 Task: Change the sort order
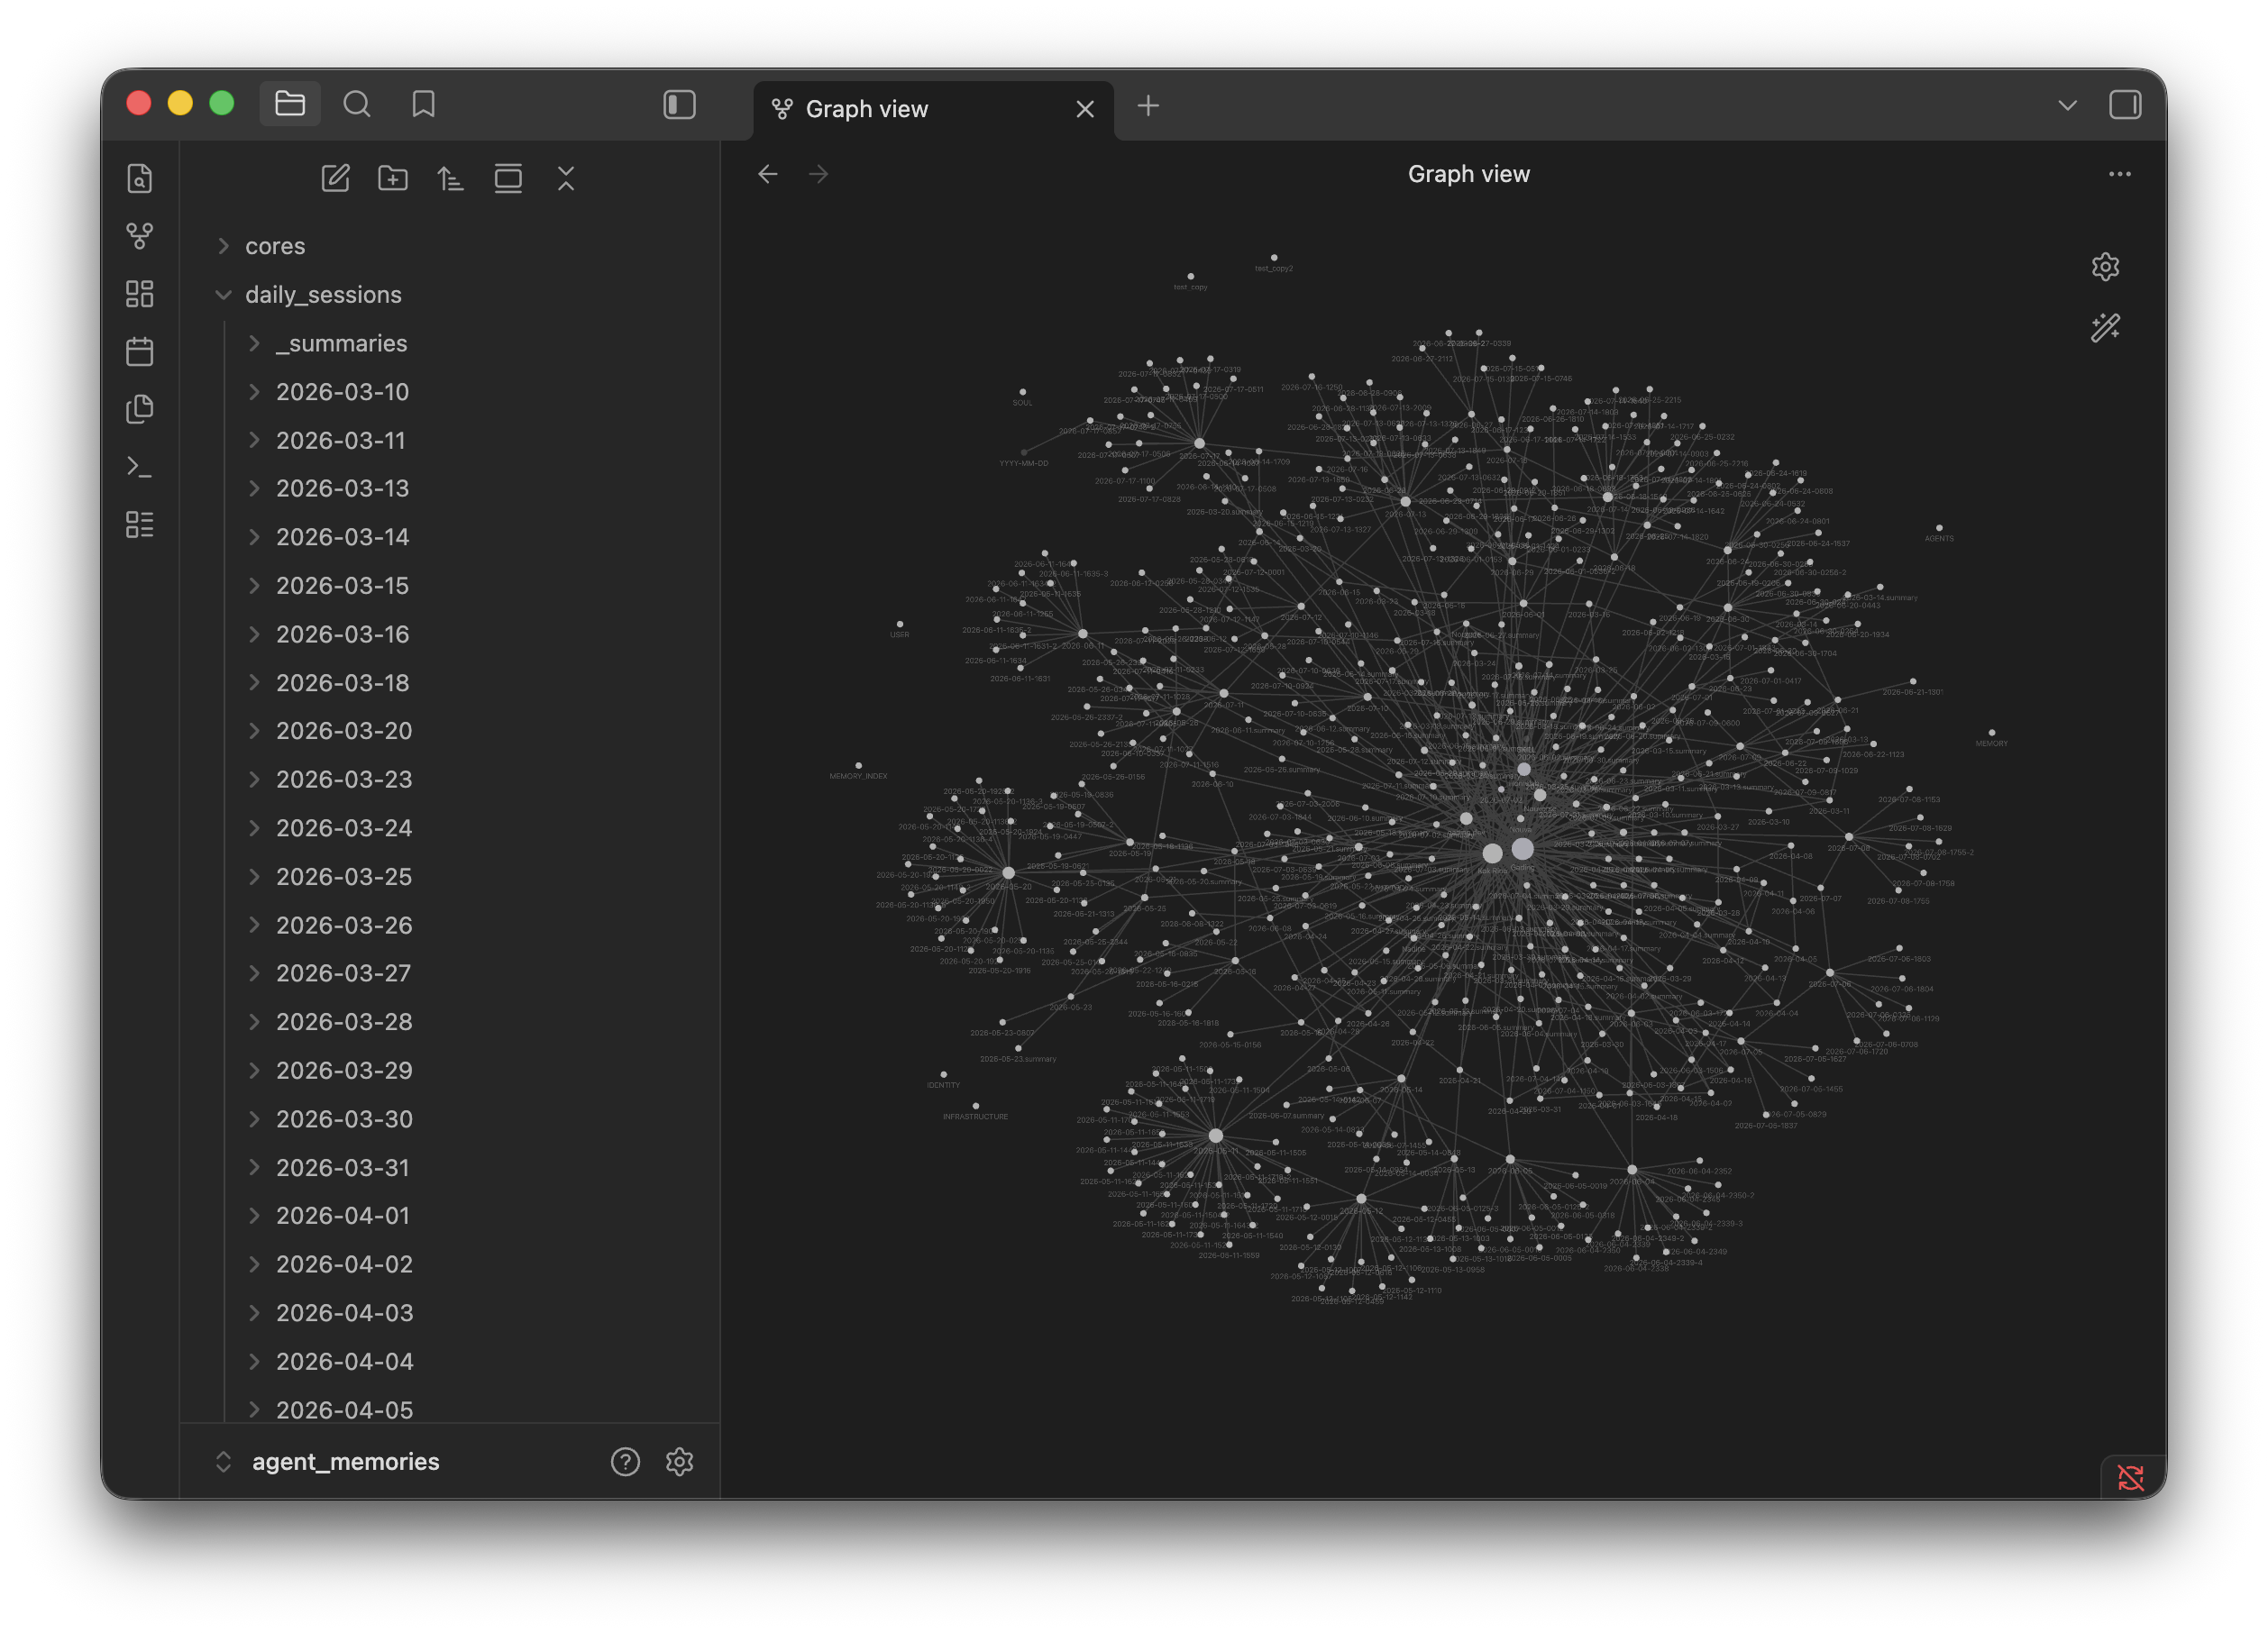pyautogui.click(x=450, y=179)
